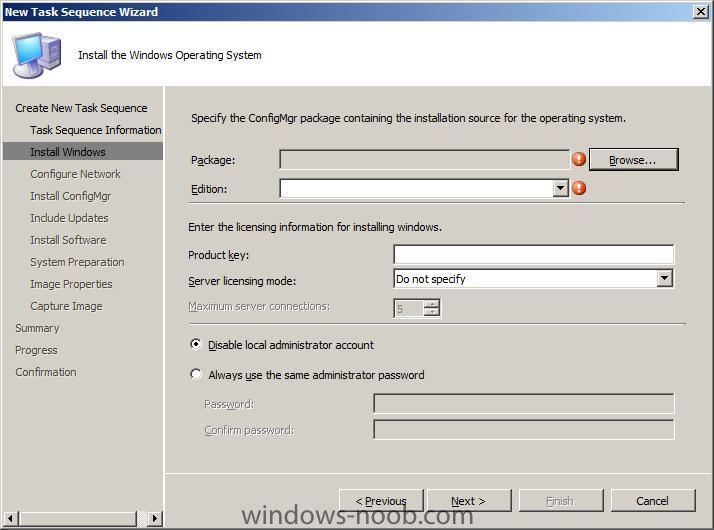Select the Install Software step
The image size is (714, 530).
(68, 240)
